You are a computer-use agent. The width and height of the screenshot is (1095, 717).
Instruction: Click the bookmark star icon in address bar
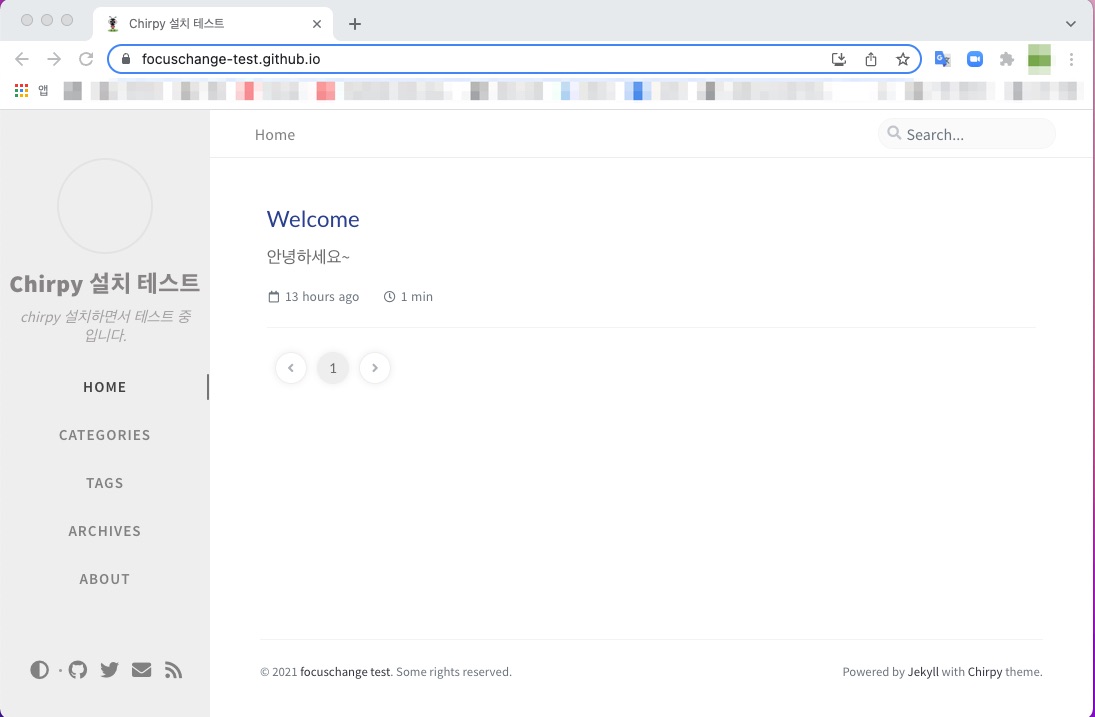903,59
